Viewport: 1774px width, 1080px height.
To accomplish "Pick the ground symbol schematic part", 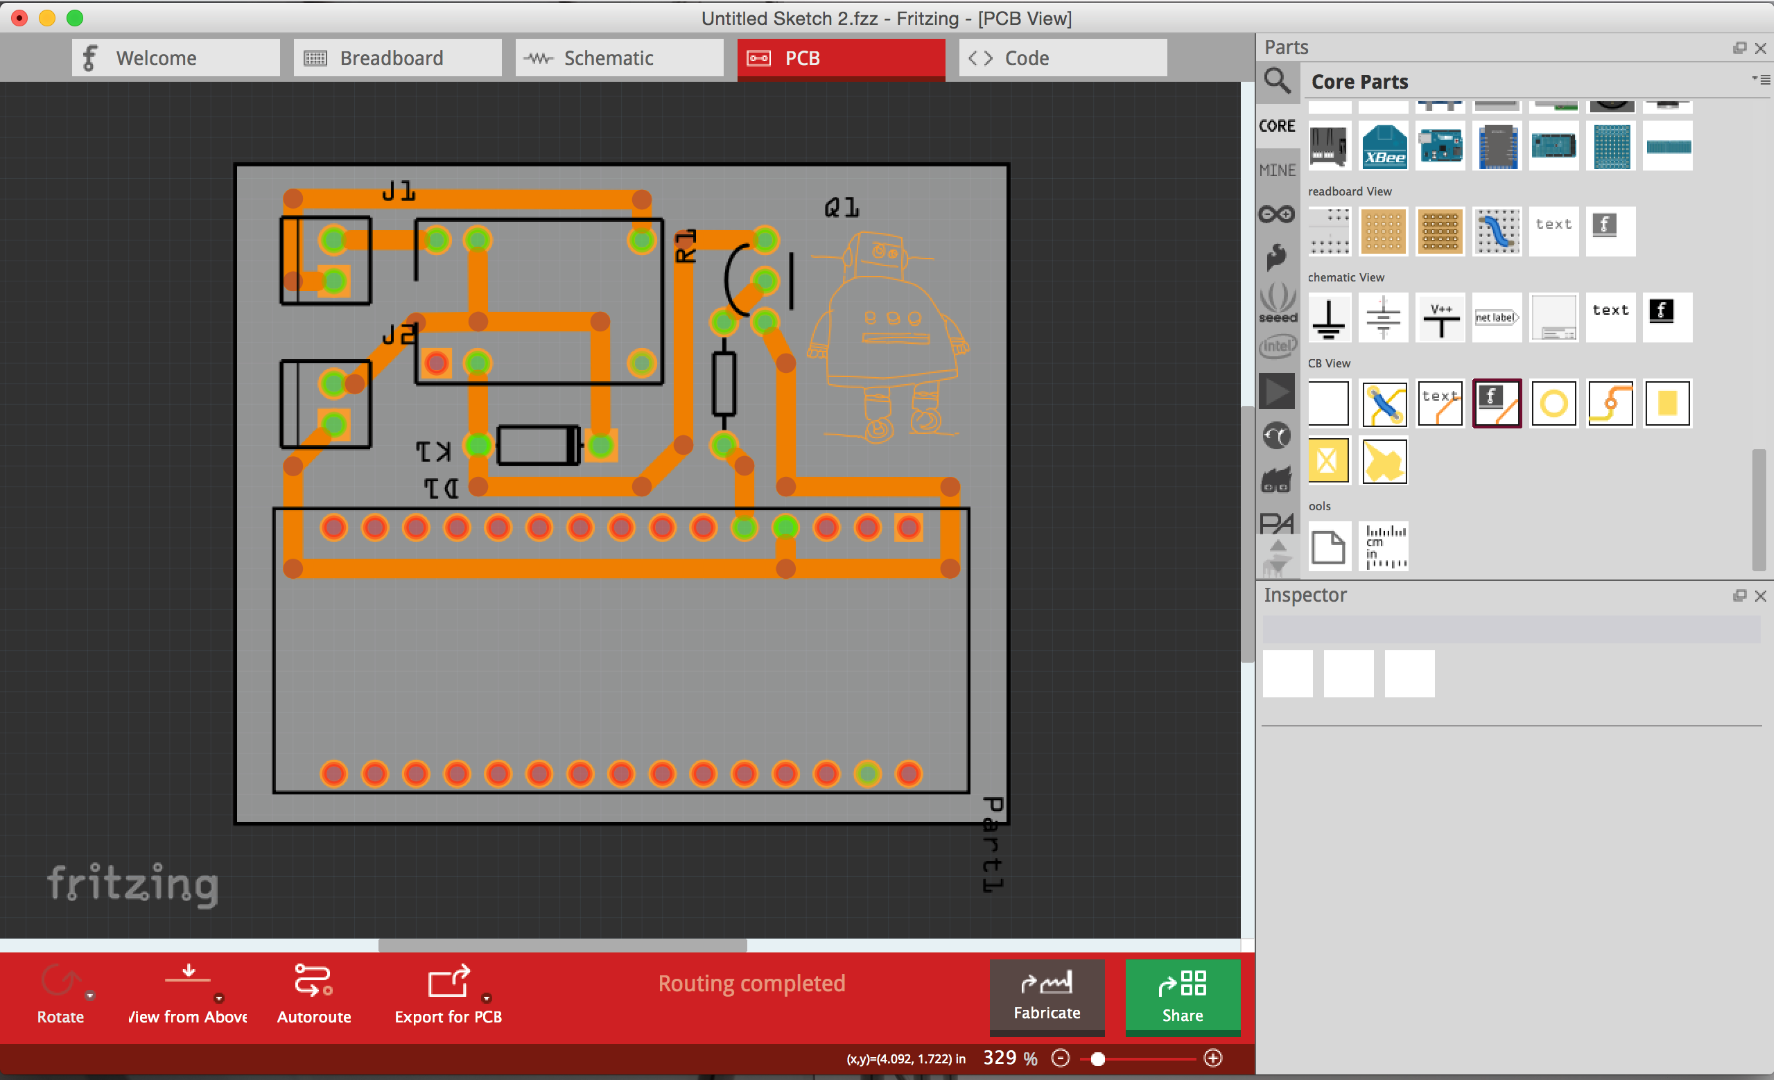I will point(1330,317).
